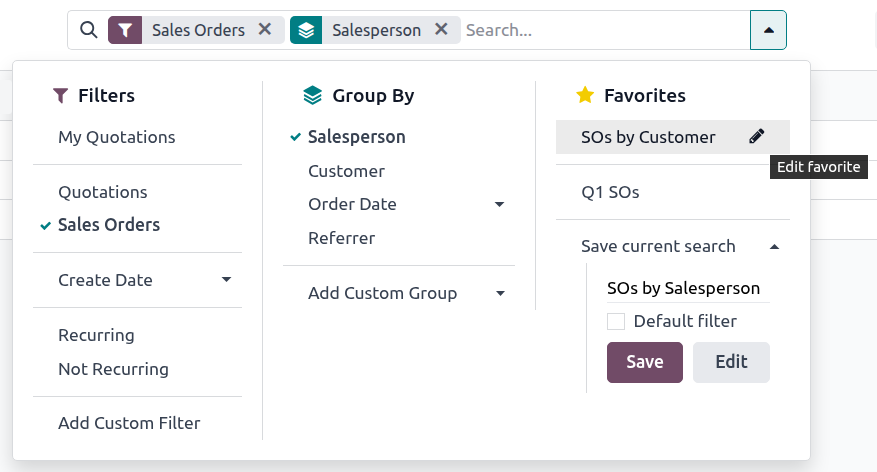Select the My Quotations filter
Viewport: 877px width, 472px height.
click(116, 137)
